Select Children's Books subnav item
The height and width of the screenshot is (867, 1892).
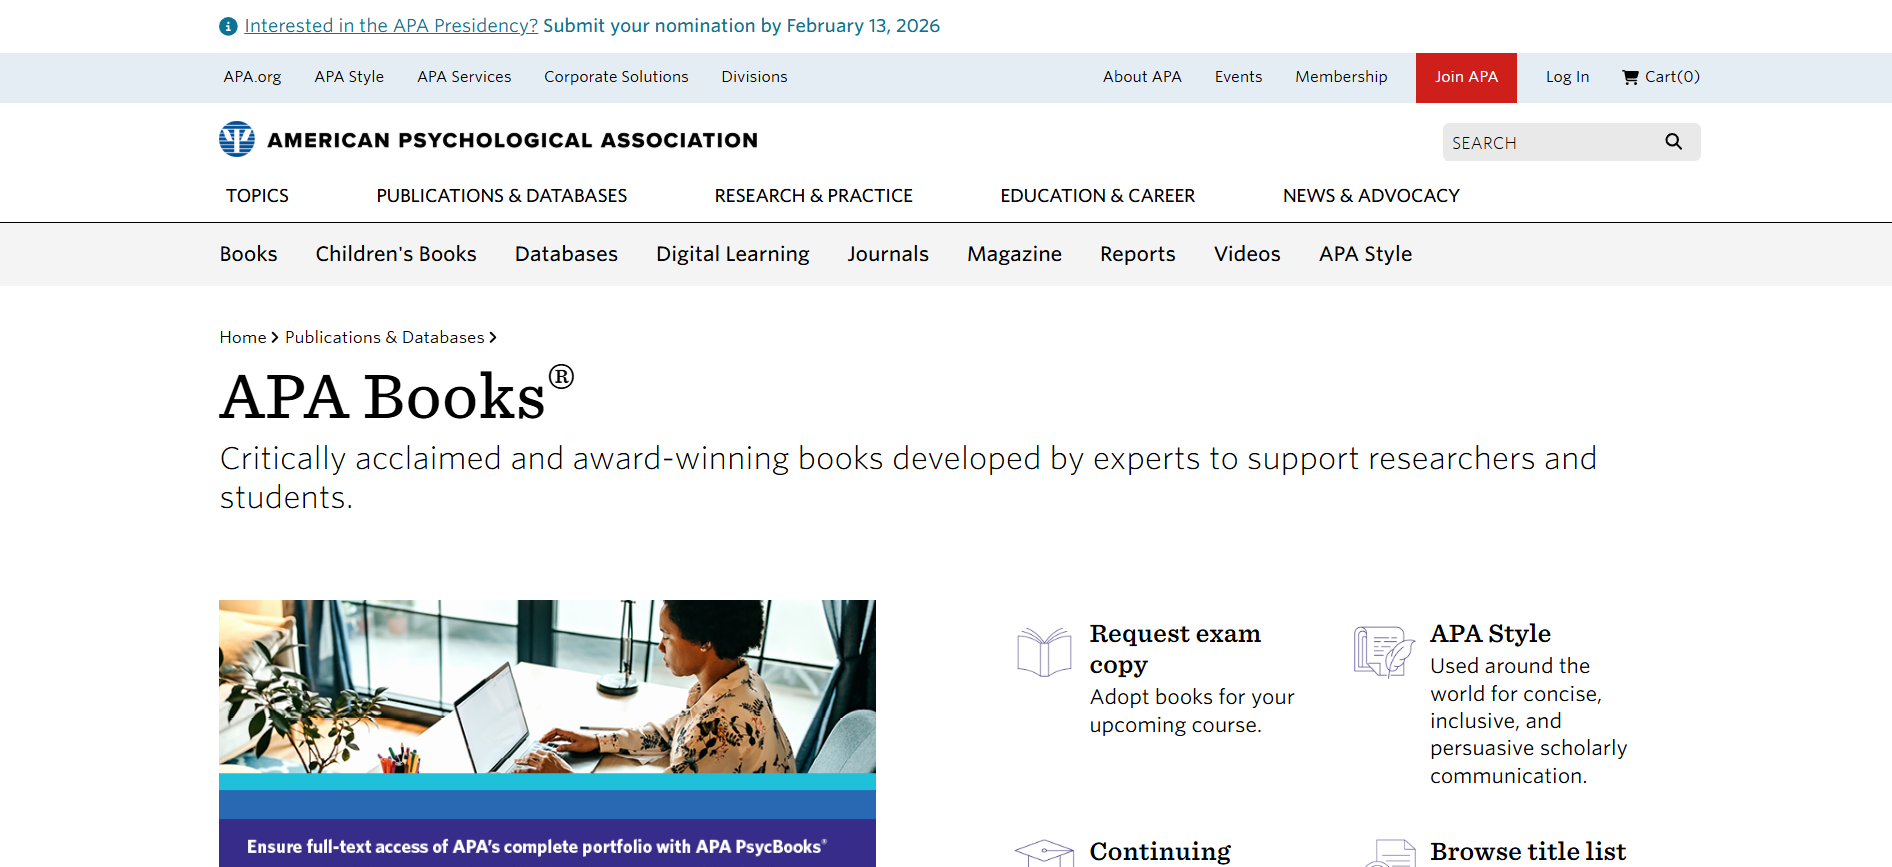pyautogui.click(x=396, y=254)
